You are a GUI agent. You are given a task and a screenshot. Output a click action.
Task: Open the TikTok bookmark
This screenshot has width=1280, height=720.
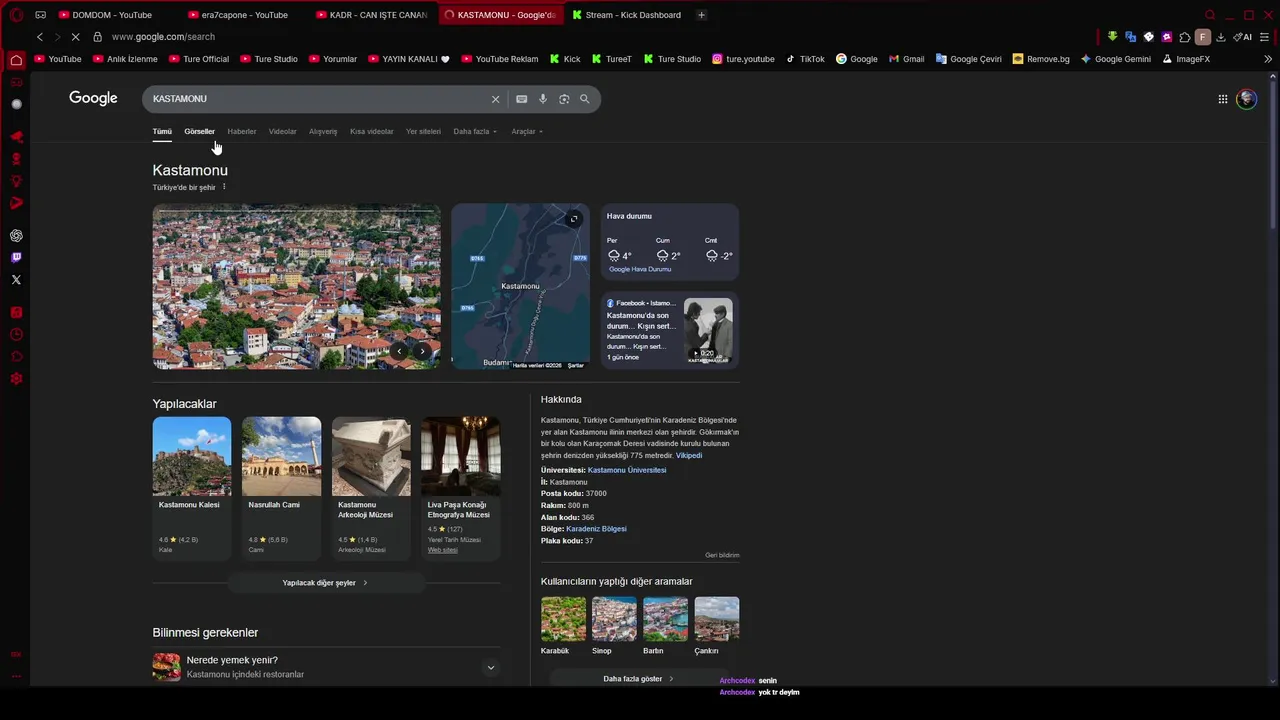tap(804, 59)
